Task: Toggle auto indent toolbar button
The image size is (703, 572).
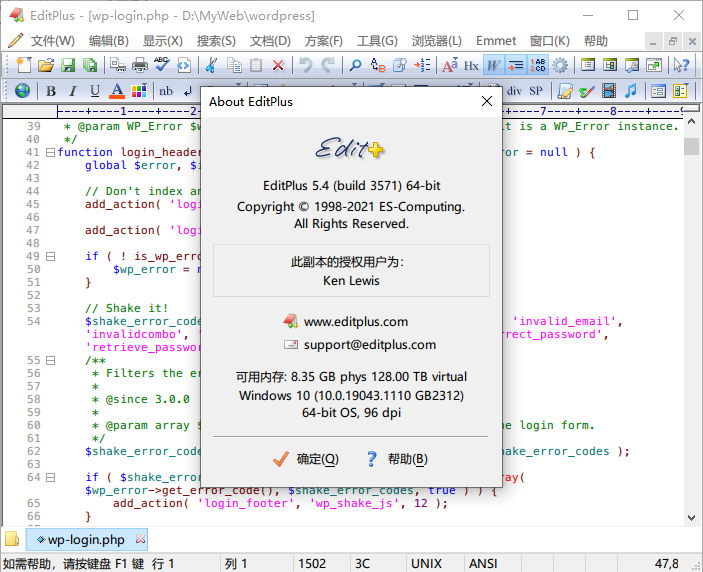Action: tap(516, 65)
